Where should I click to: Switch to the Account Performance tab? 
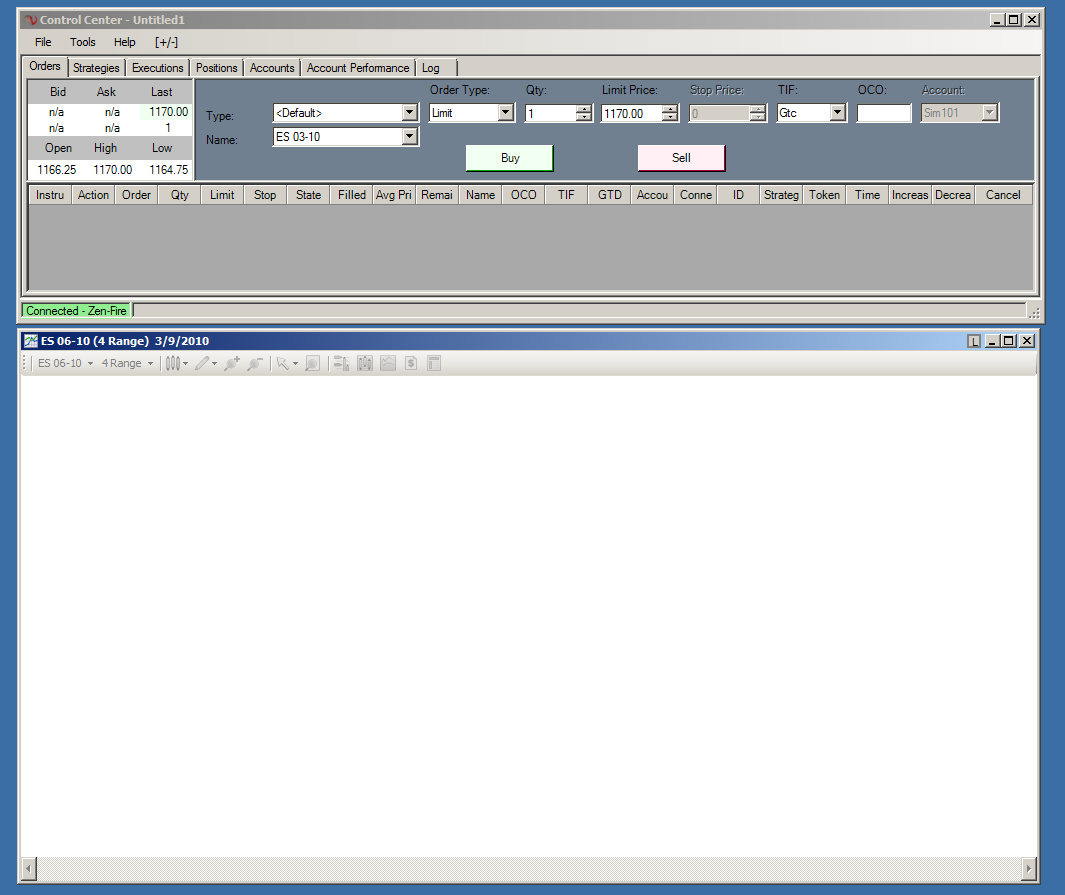(358, 68)
